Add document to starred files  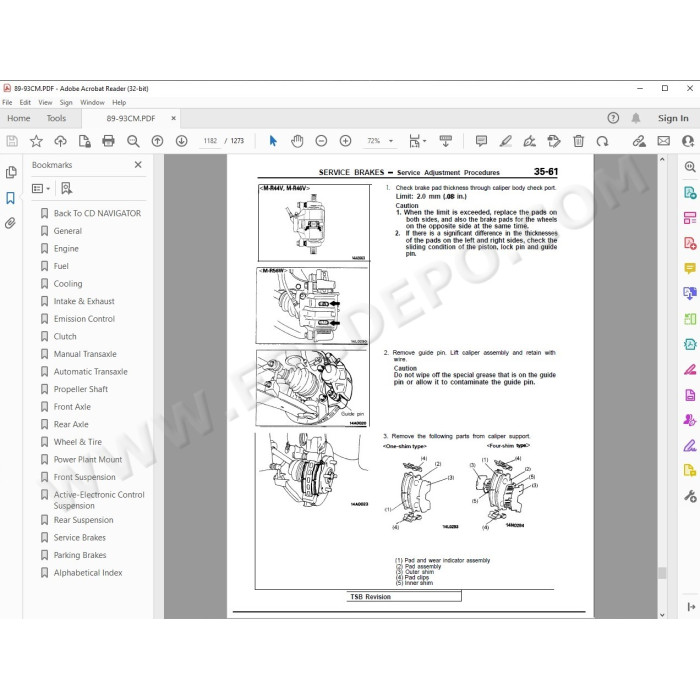point(36,142)
